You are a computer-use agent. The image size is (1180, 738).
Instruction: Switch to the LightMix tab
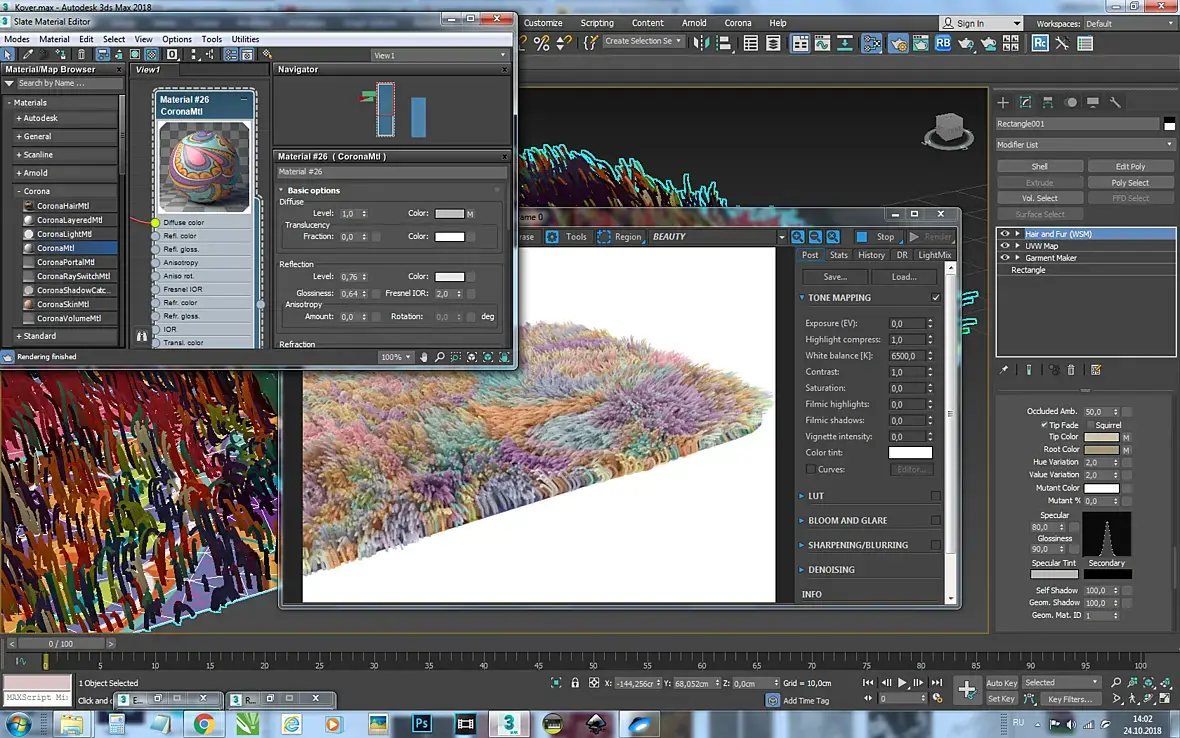pyautogui.click(x=934, y=255)
